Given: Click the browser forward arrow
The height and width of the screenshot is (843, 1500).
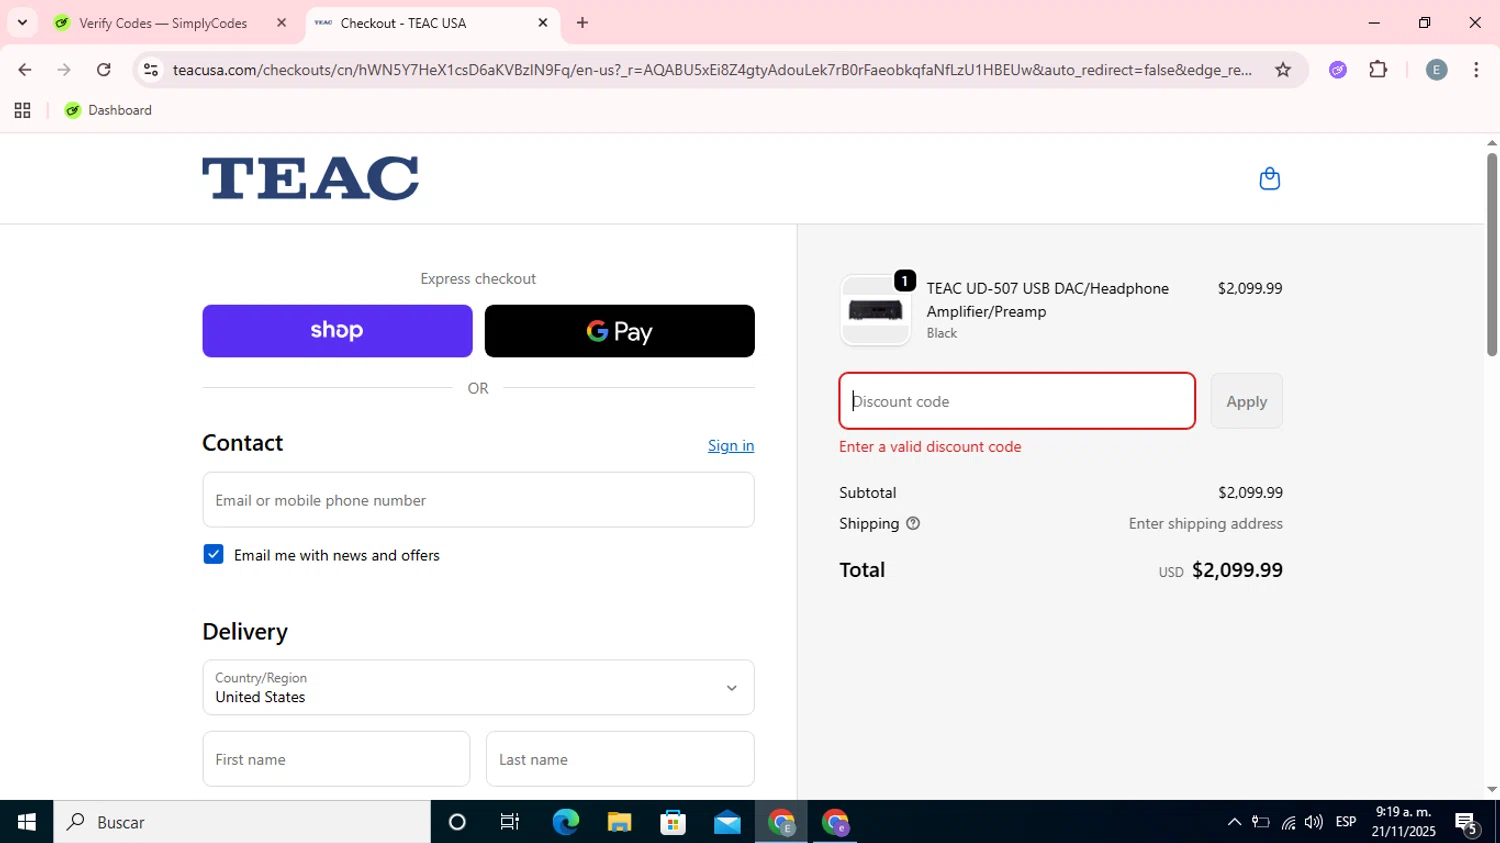Looking at the screenshot, I should click(x=64, y=70).
